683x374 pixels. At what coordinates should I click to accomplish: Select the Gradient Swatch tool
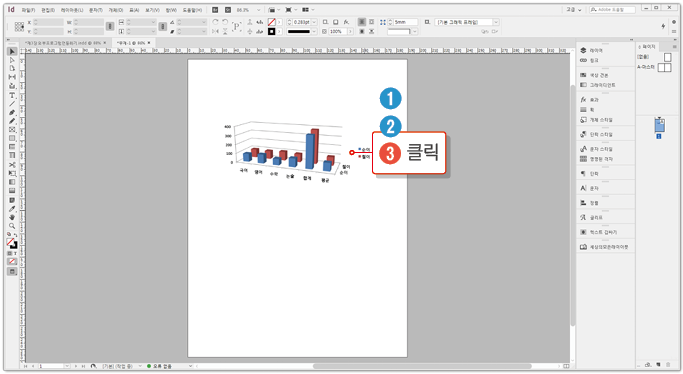pos(12,182)
